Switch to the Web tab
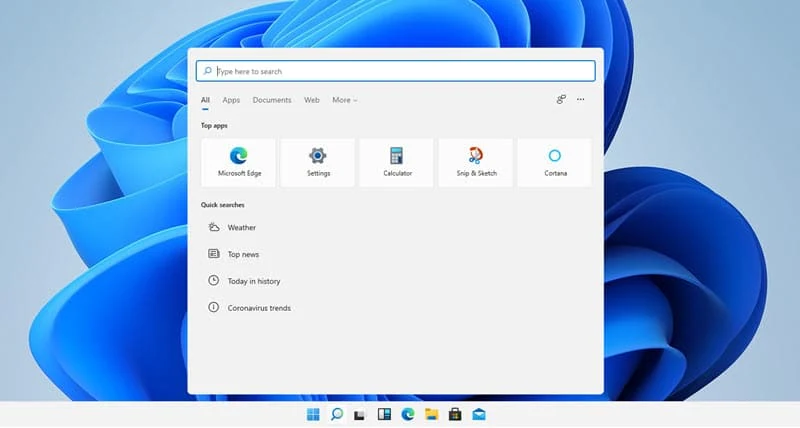Viewport: 800px width, 428px height. (x=312, y=100)
